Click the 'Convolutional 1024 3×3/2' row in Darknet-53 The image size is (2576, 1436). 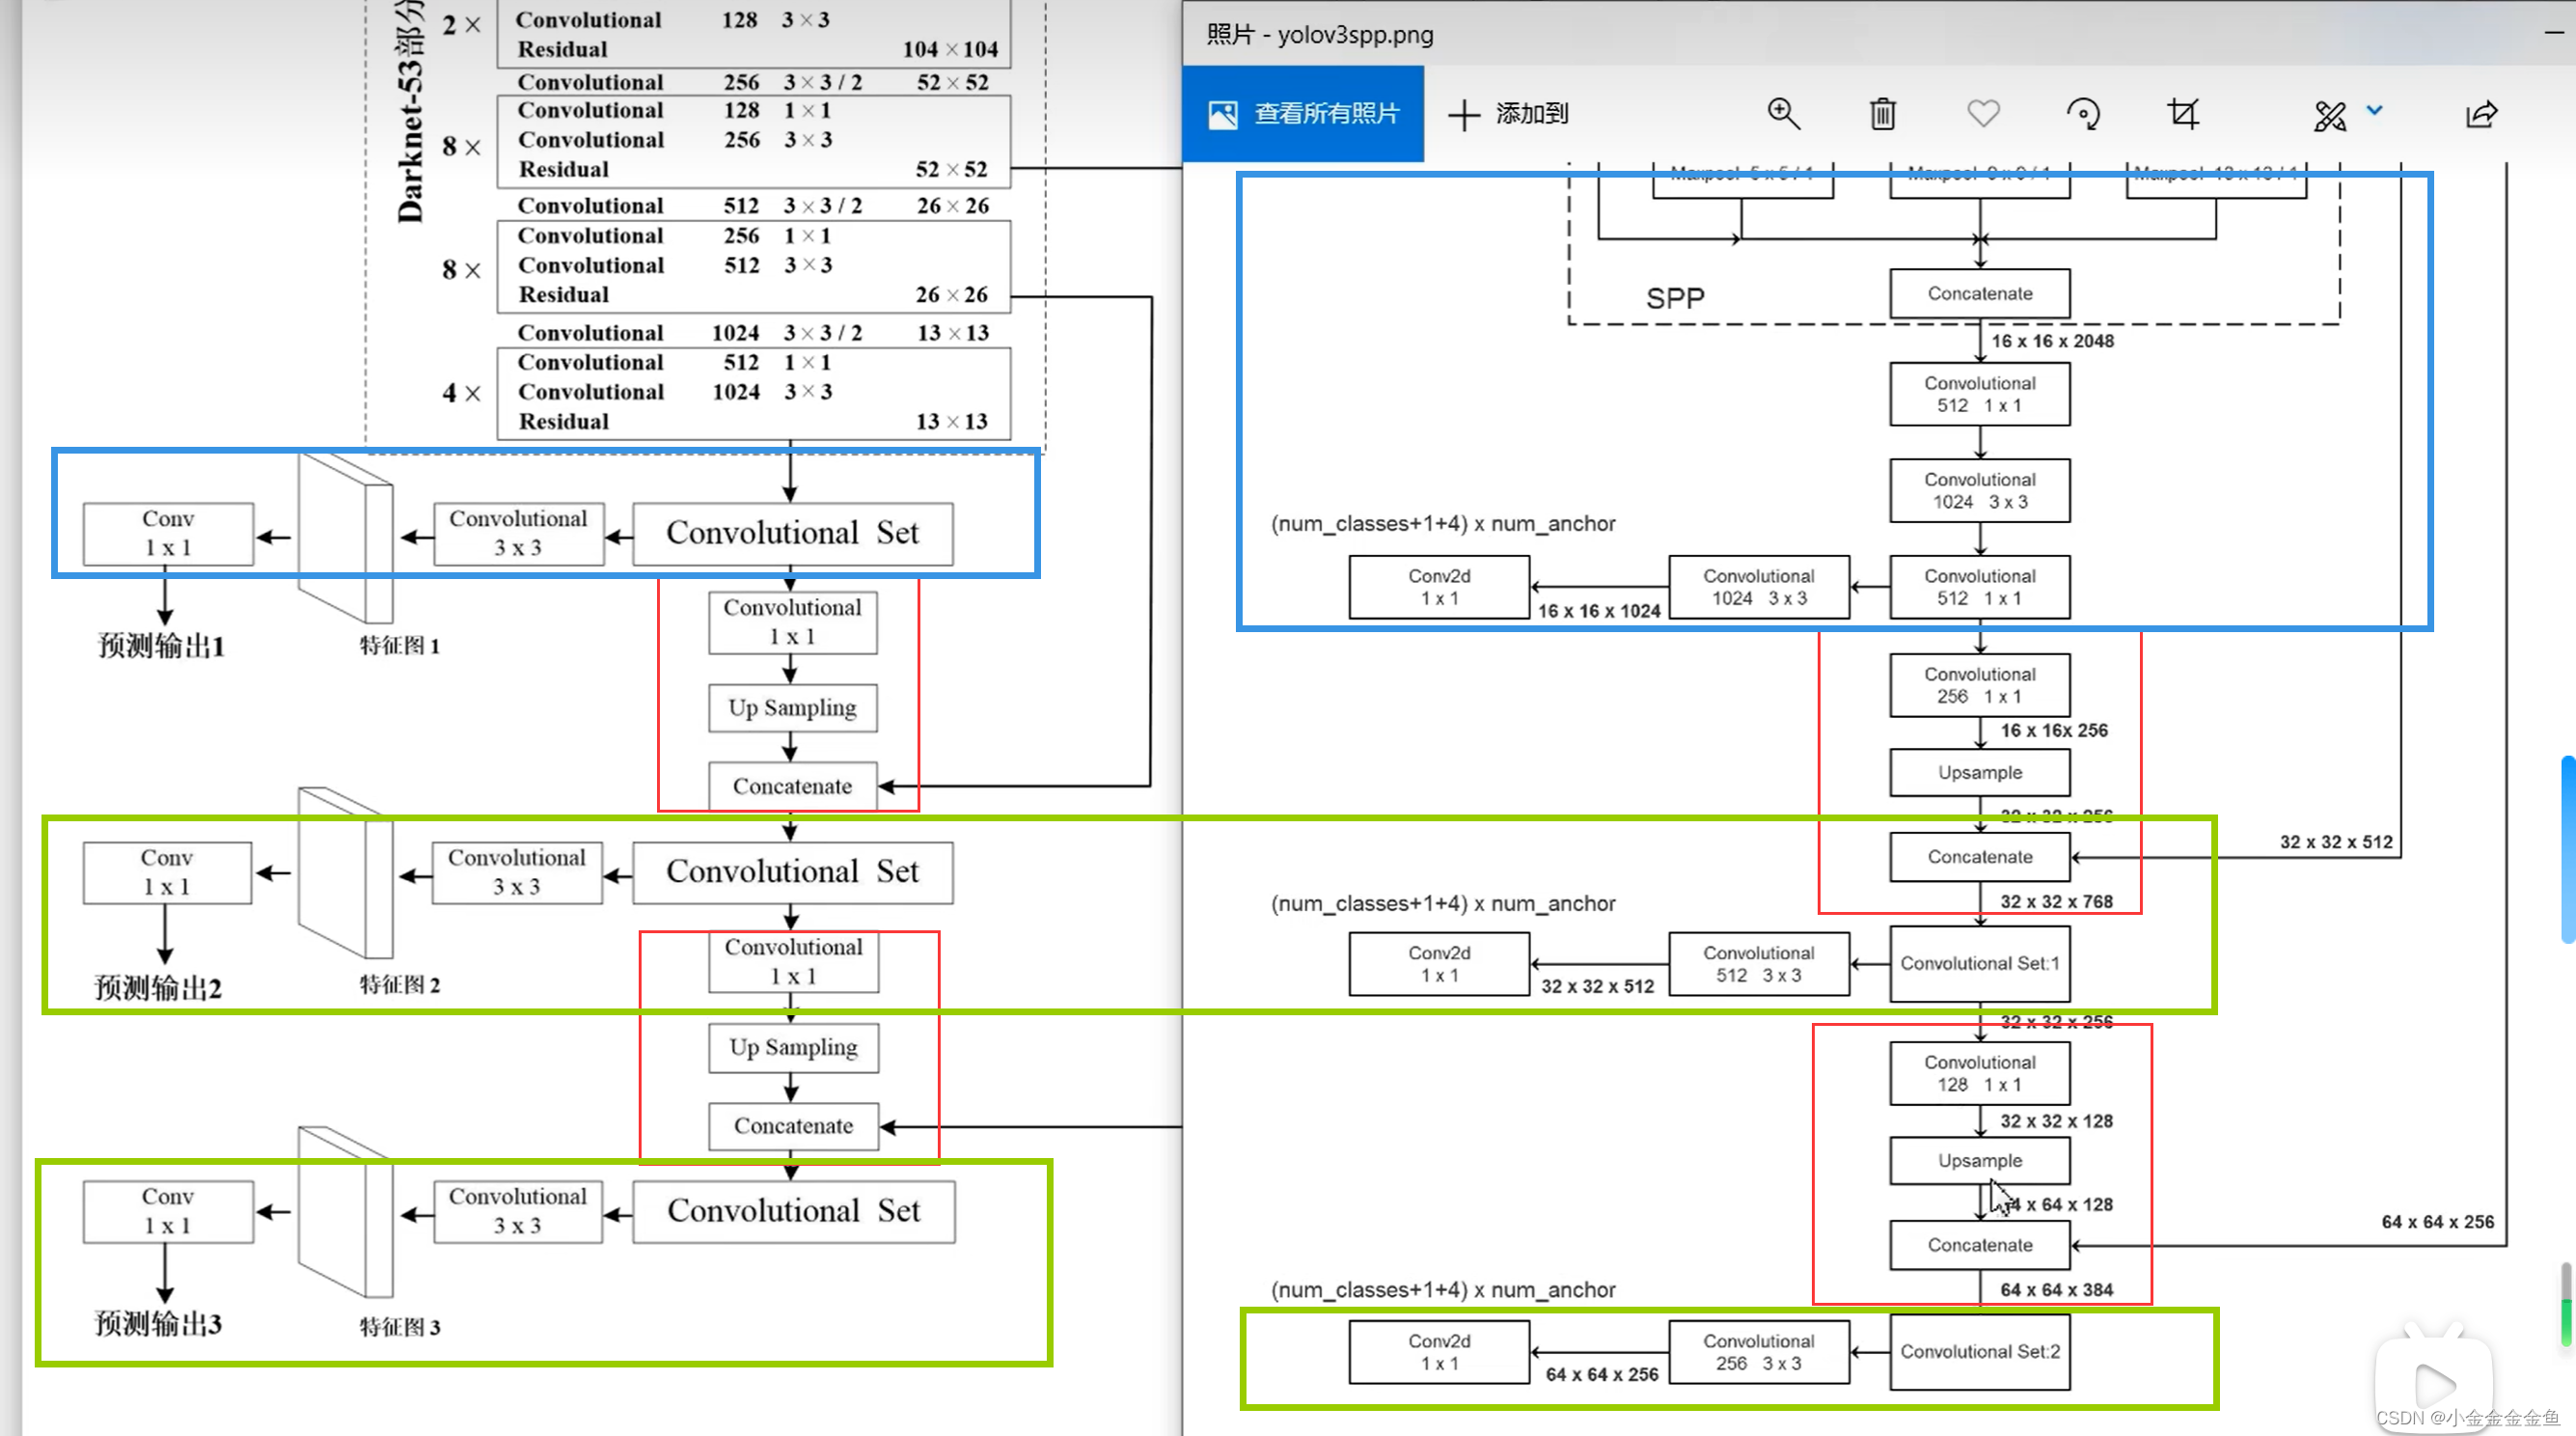[753, 333]
